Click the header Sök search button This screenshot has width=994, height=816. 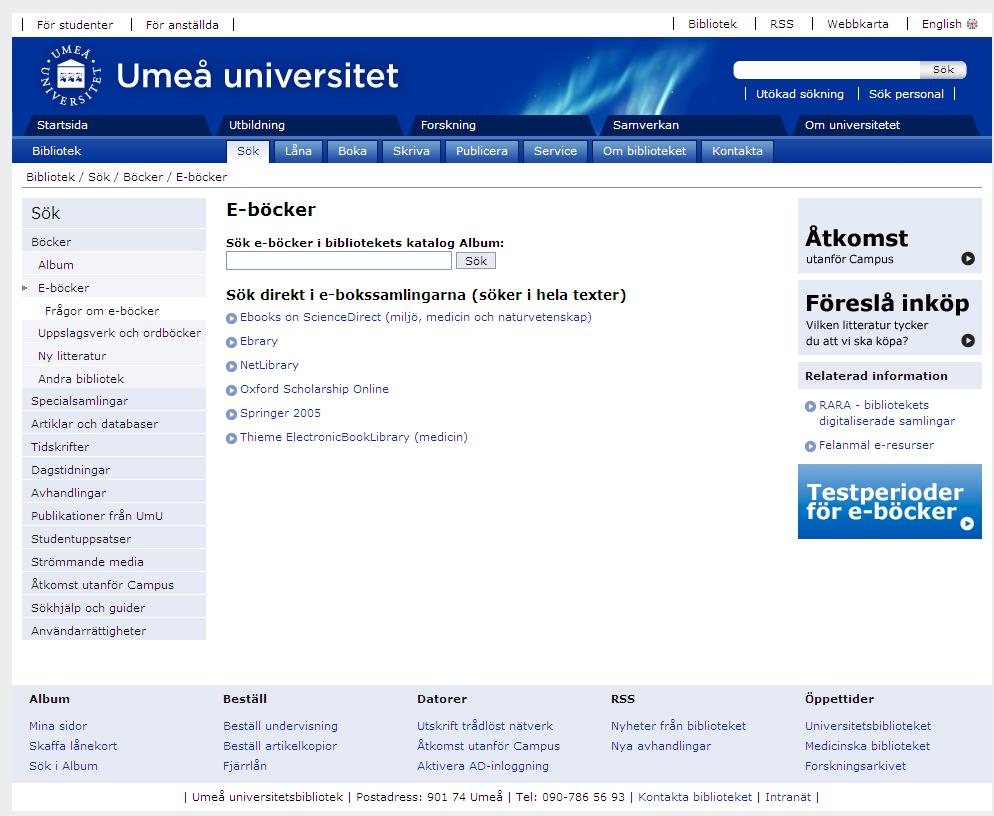pyautogui.click(x=943, y=70)
